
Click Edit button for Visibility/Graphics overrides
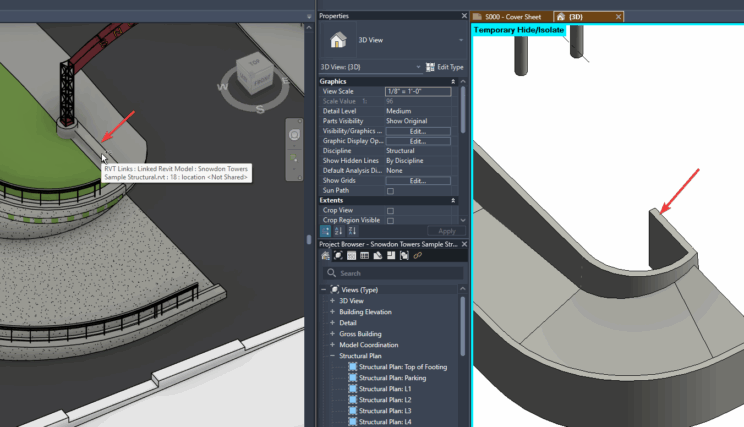coord(417,131)
